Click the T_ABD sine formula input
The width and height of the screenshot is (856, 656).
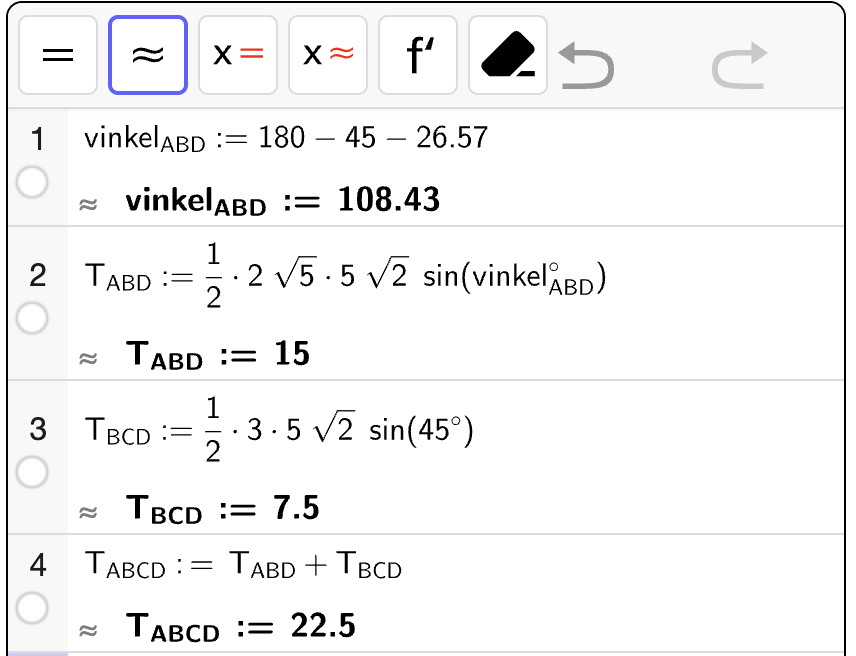coord(346,276)
